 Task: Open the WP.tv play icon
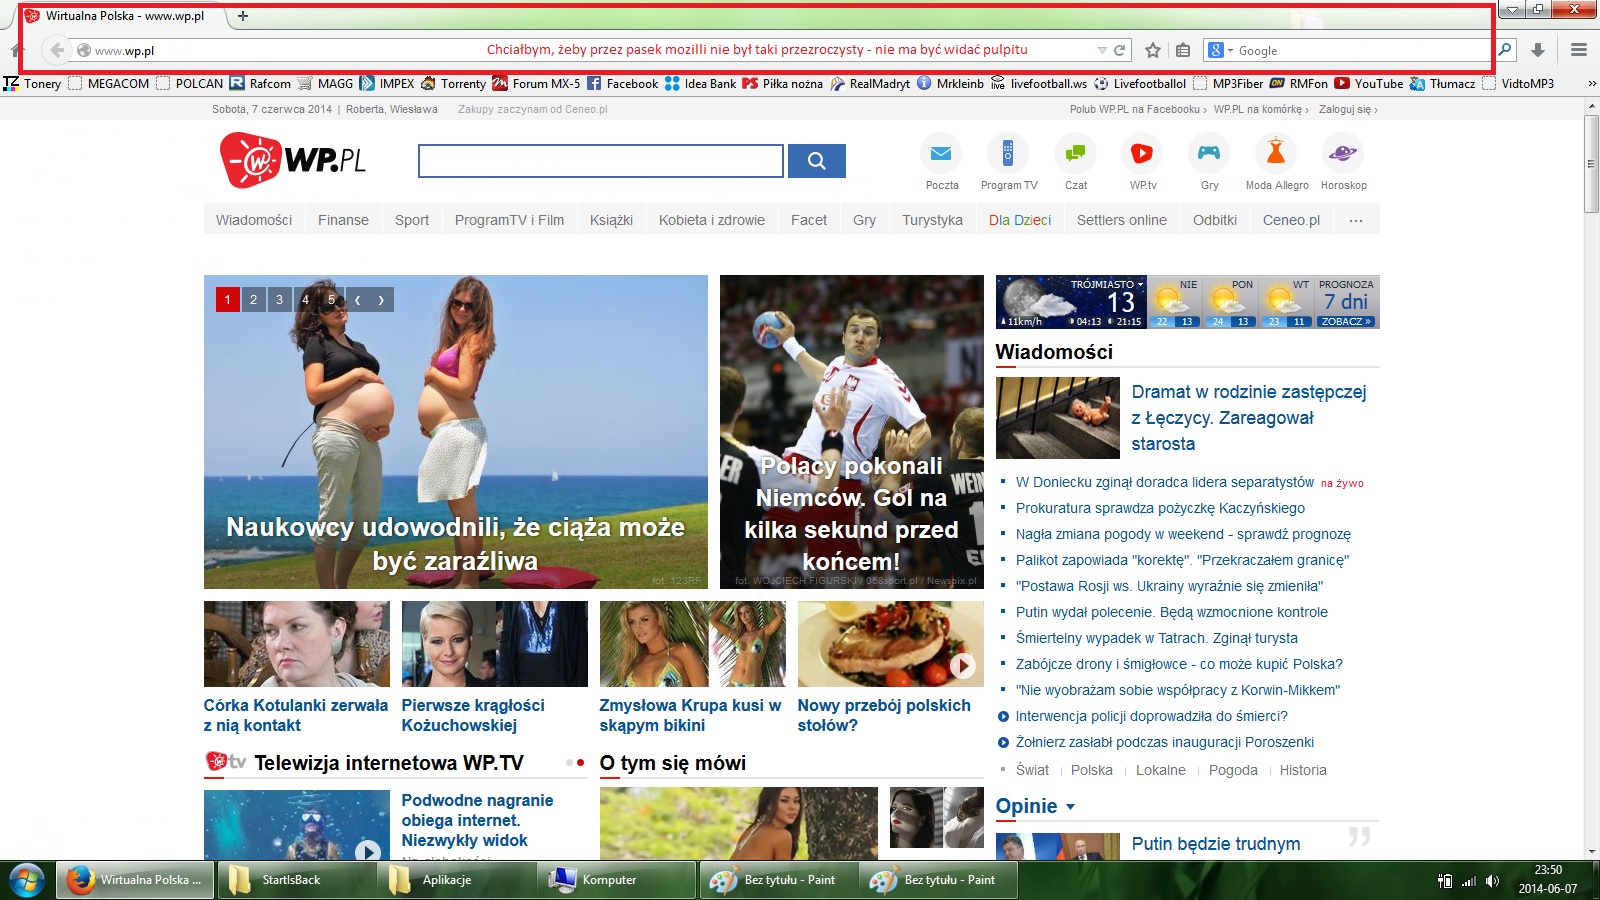1142,153
